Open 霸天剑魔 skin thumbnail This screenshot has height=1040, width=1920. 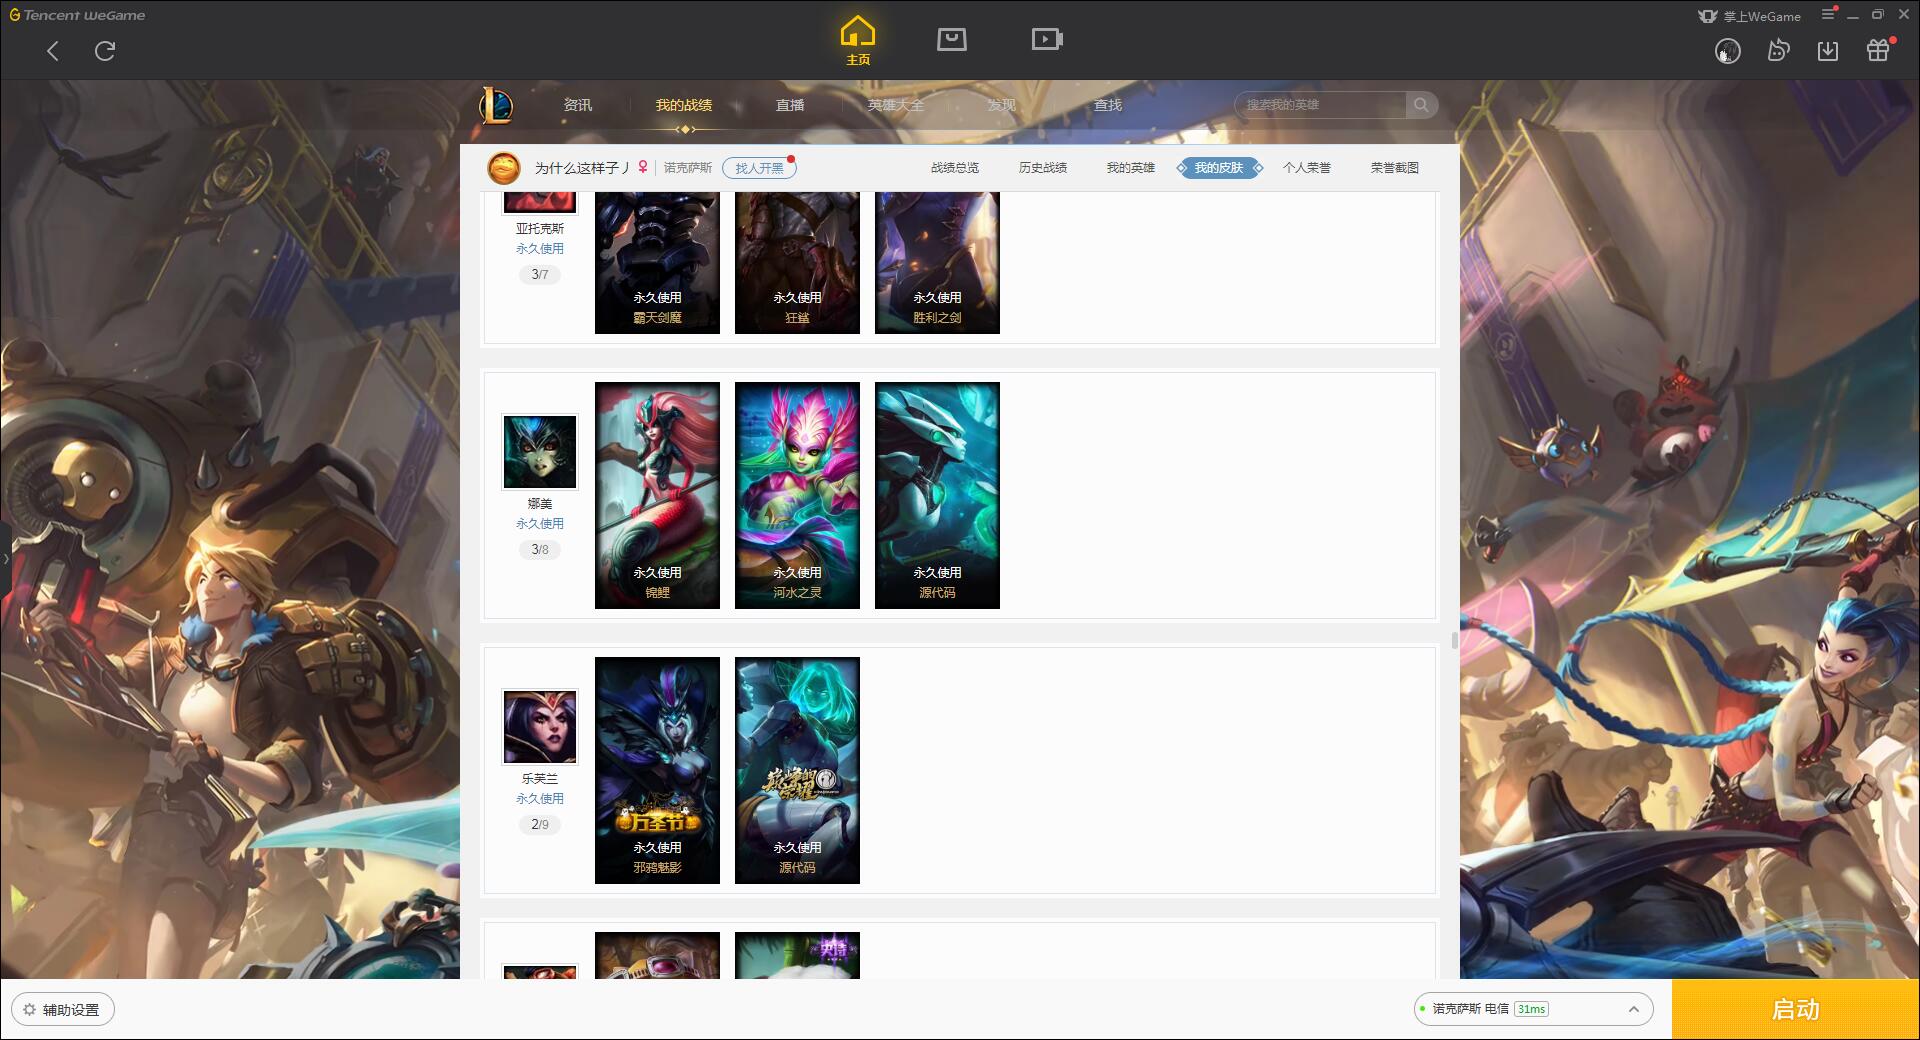coord(657,262)
